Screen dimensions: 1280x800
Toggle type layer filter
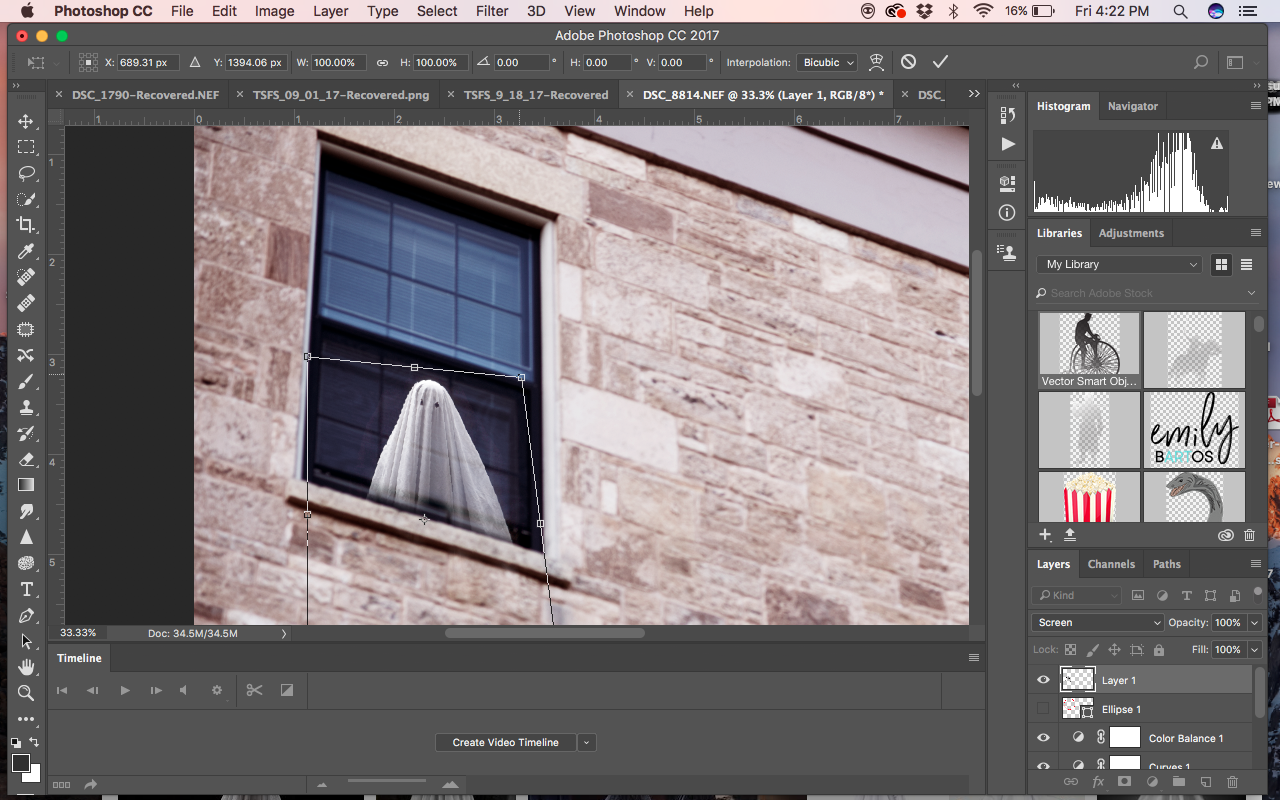tap(1186, 595)
